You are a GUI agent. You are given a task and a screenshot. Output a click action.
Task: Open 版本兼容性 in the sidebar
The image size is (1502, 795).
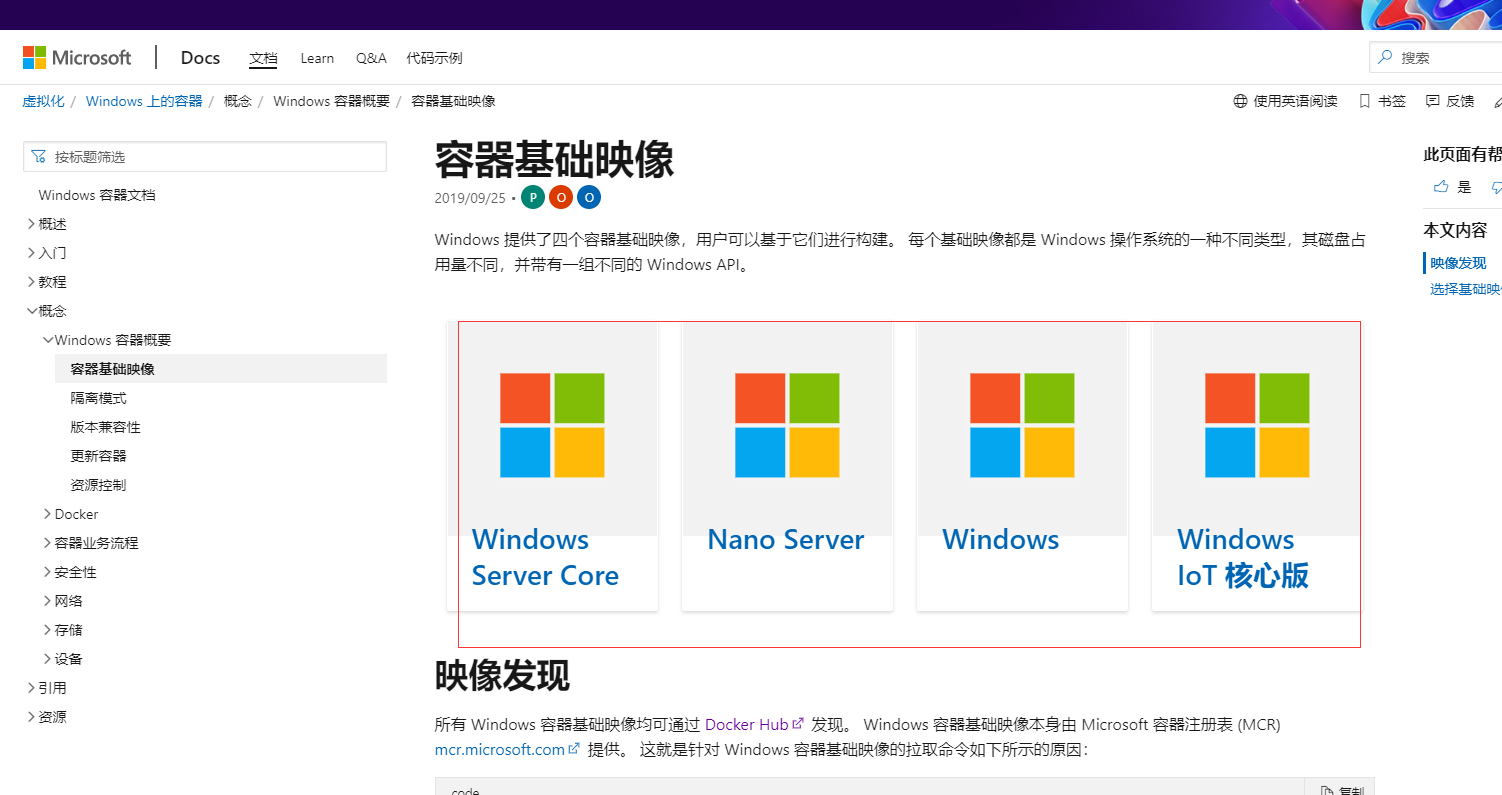105,427
